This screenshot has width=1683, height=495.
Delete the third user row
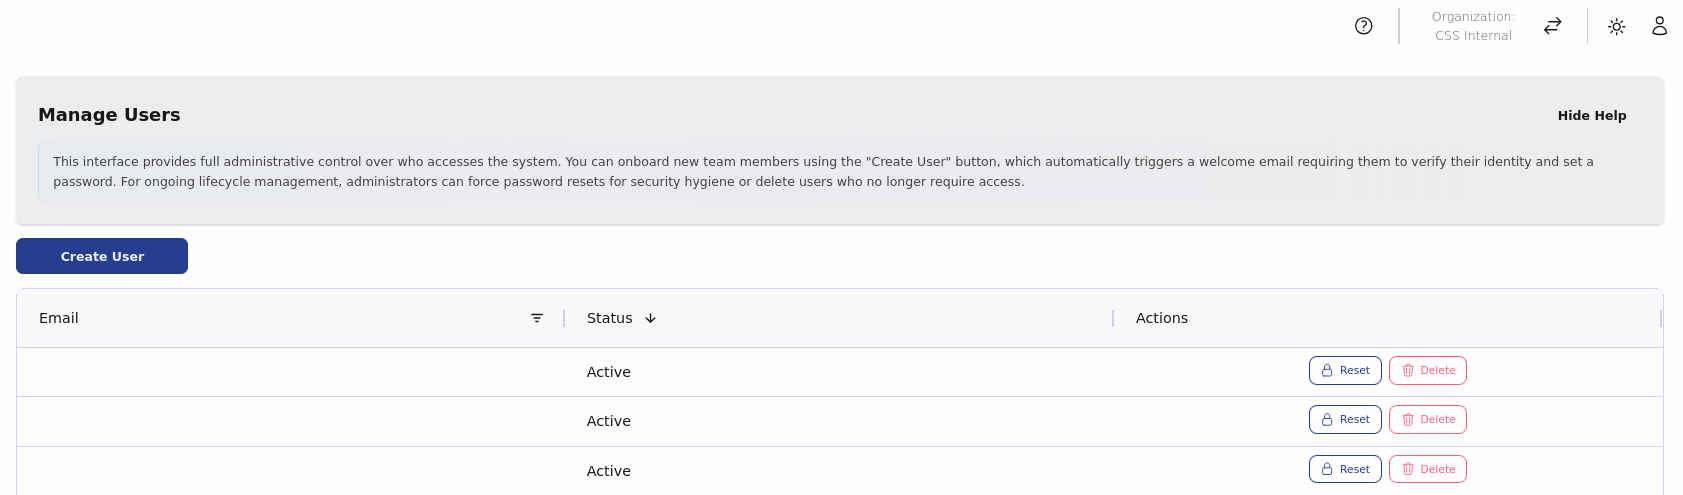click(1427, 469)
